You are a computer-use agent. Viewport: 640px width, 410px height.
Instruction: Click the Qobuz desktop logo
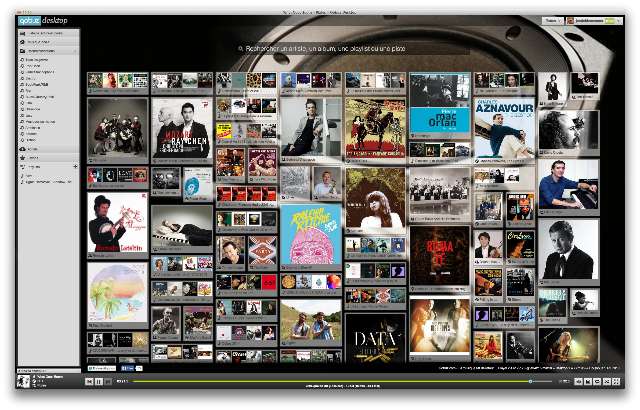point(42,20)
